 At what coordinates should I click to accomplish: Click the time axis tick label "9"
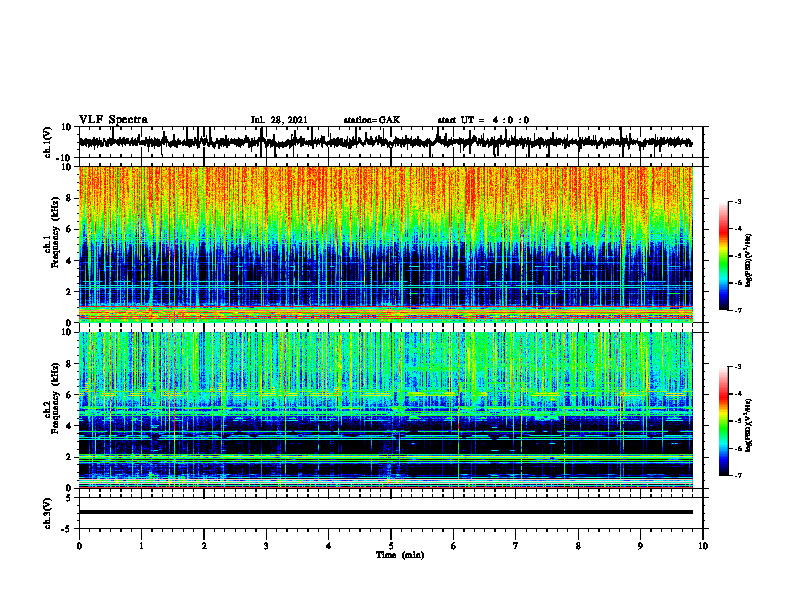click(640, 546)
